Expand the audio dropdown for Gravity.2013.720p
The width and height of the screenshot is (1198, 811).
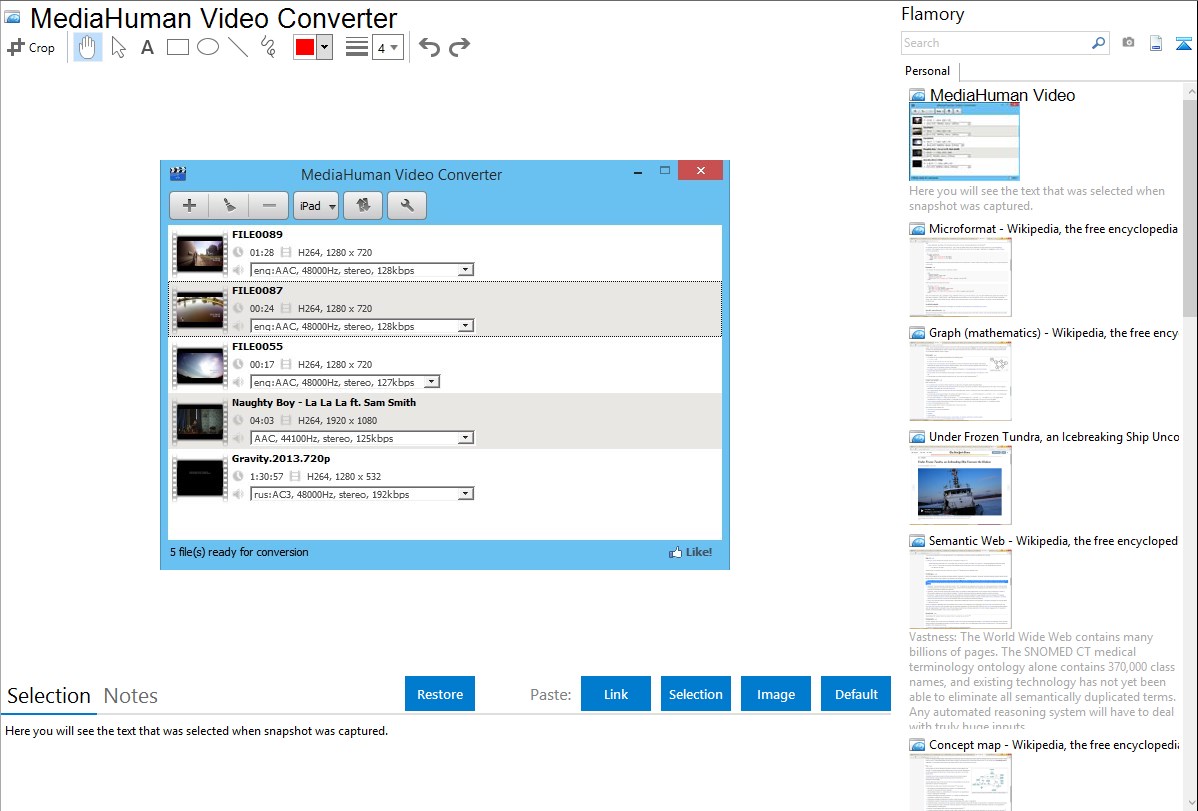coord(465,494)
